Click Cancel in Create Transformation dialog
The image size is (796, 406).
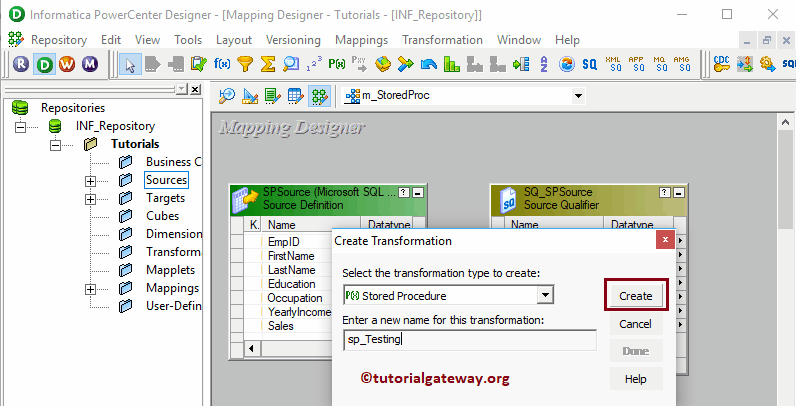tap(636, 324)
